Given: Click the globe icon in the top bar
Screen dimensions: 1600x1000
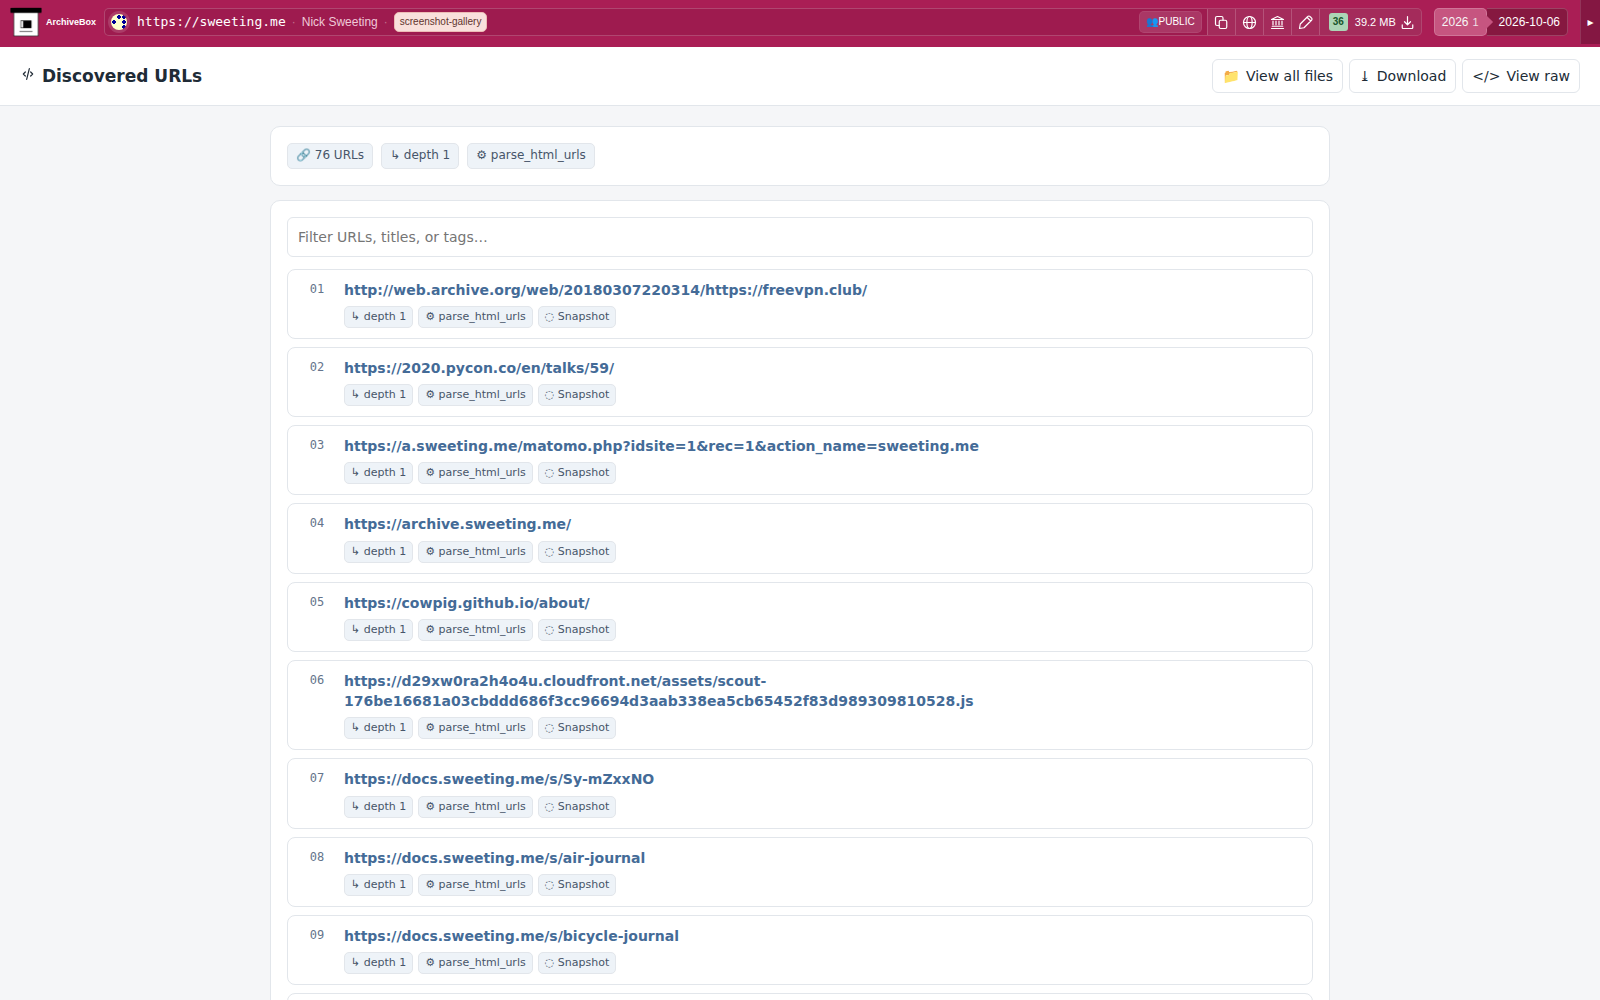Looking at the screenshot, I should pyautogui.click(x=1249, y=22).
